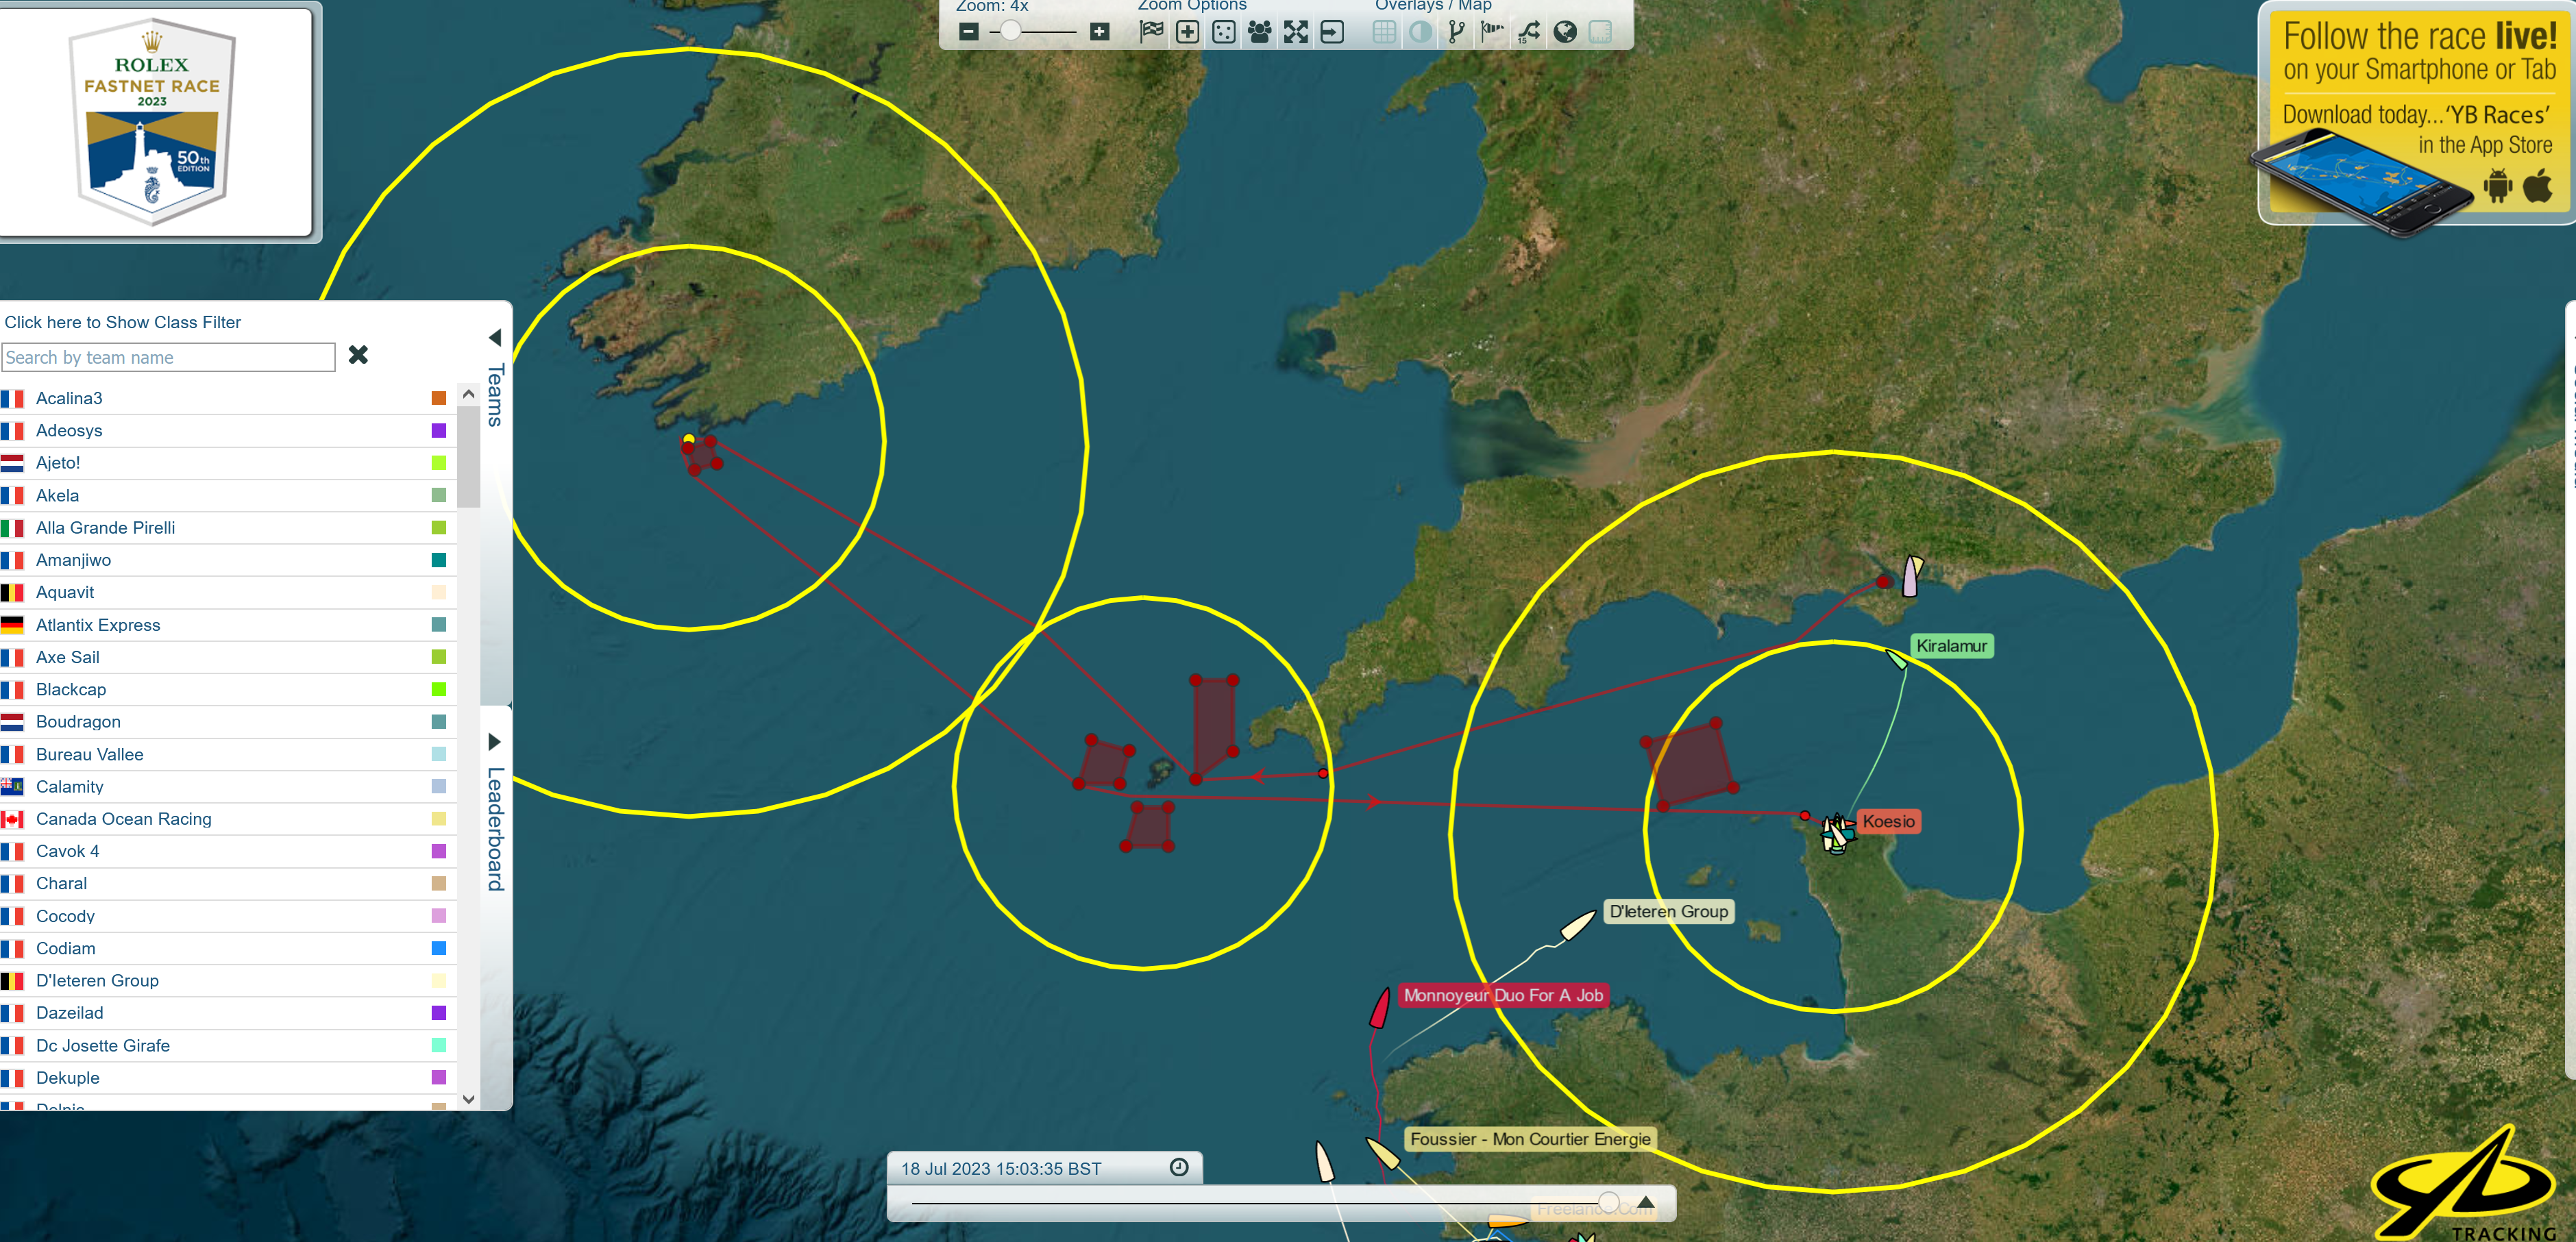Screen dimensions: 2576x1242
Task: Click the team list scroll up arrow
Action: (468, 394)
